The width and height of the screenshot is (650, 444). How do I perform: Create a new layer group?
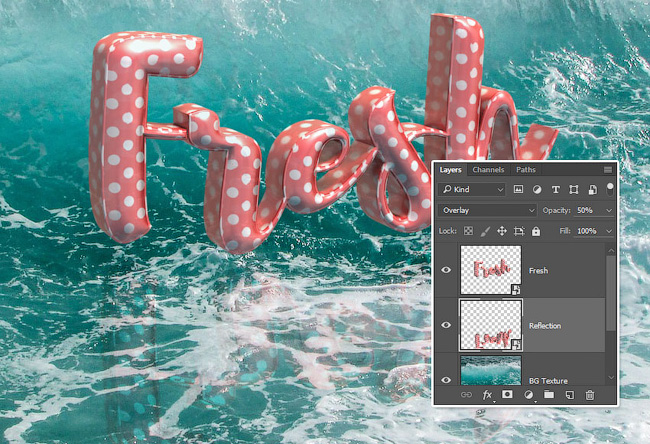(549, 394)
